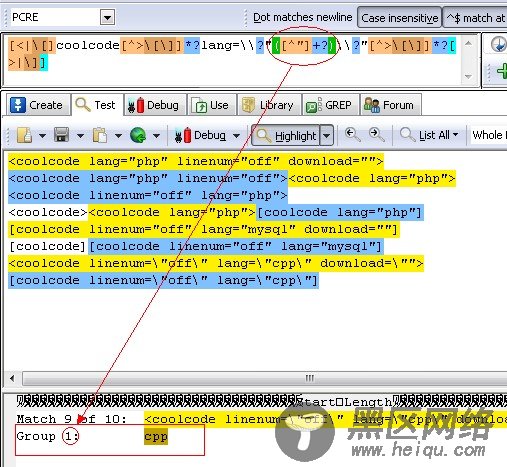Open the history clock icon
The image size is (507, 467).
(x=499, y=44)
